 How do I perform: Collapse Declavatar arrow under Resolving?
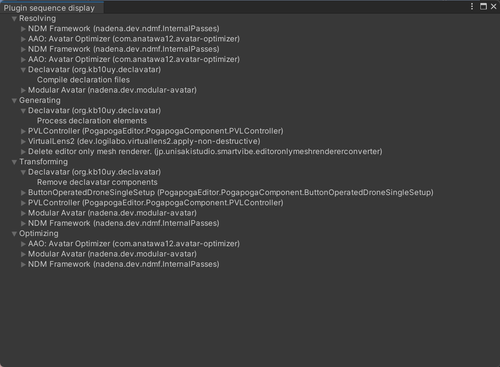pyautogui.click(x=23, y=70)
